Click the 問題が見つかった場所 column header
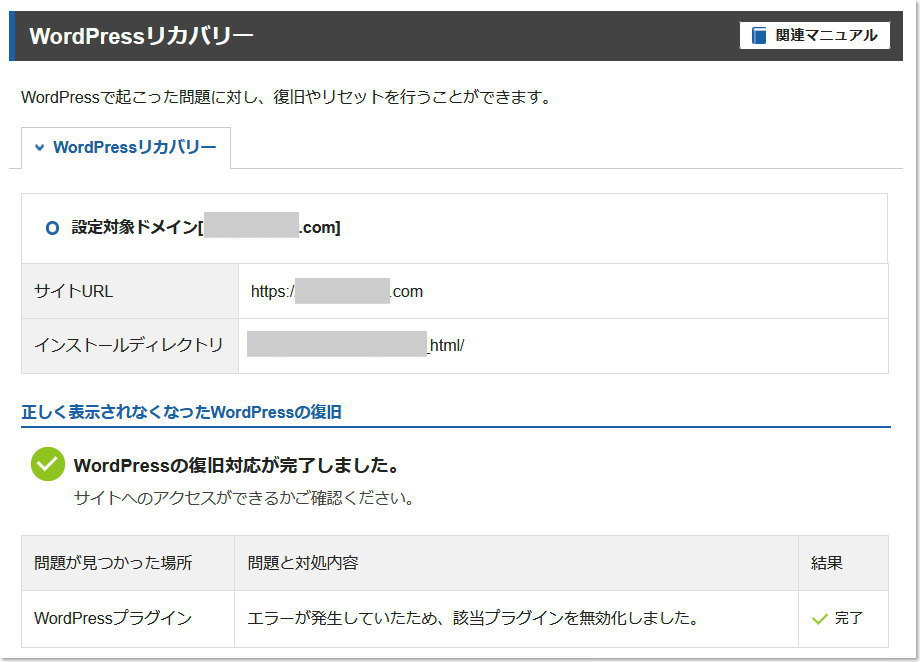Screen dimensions: 920x662 113,563
